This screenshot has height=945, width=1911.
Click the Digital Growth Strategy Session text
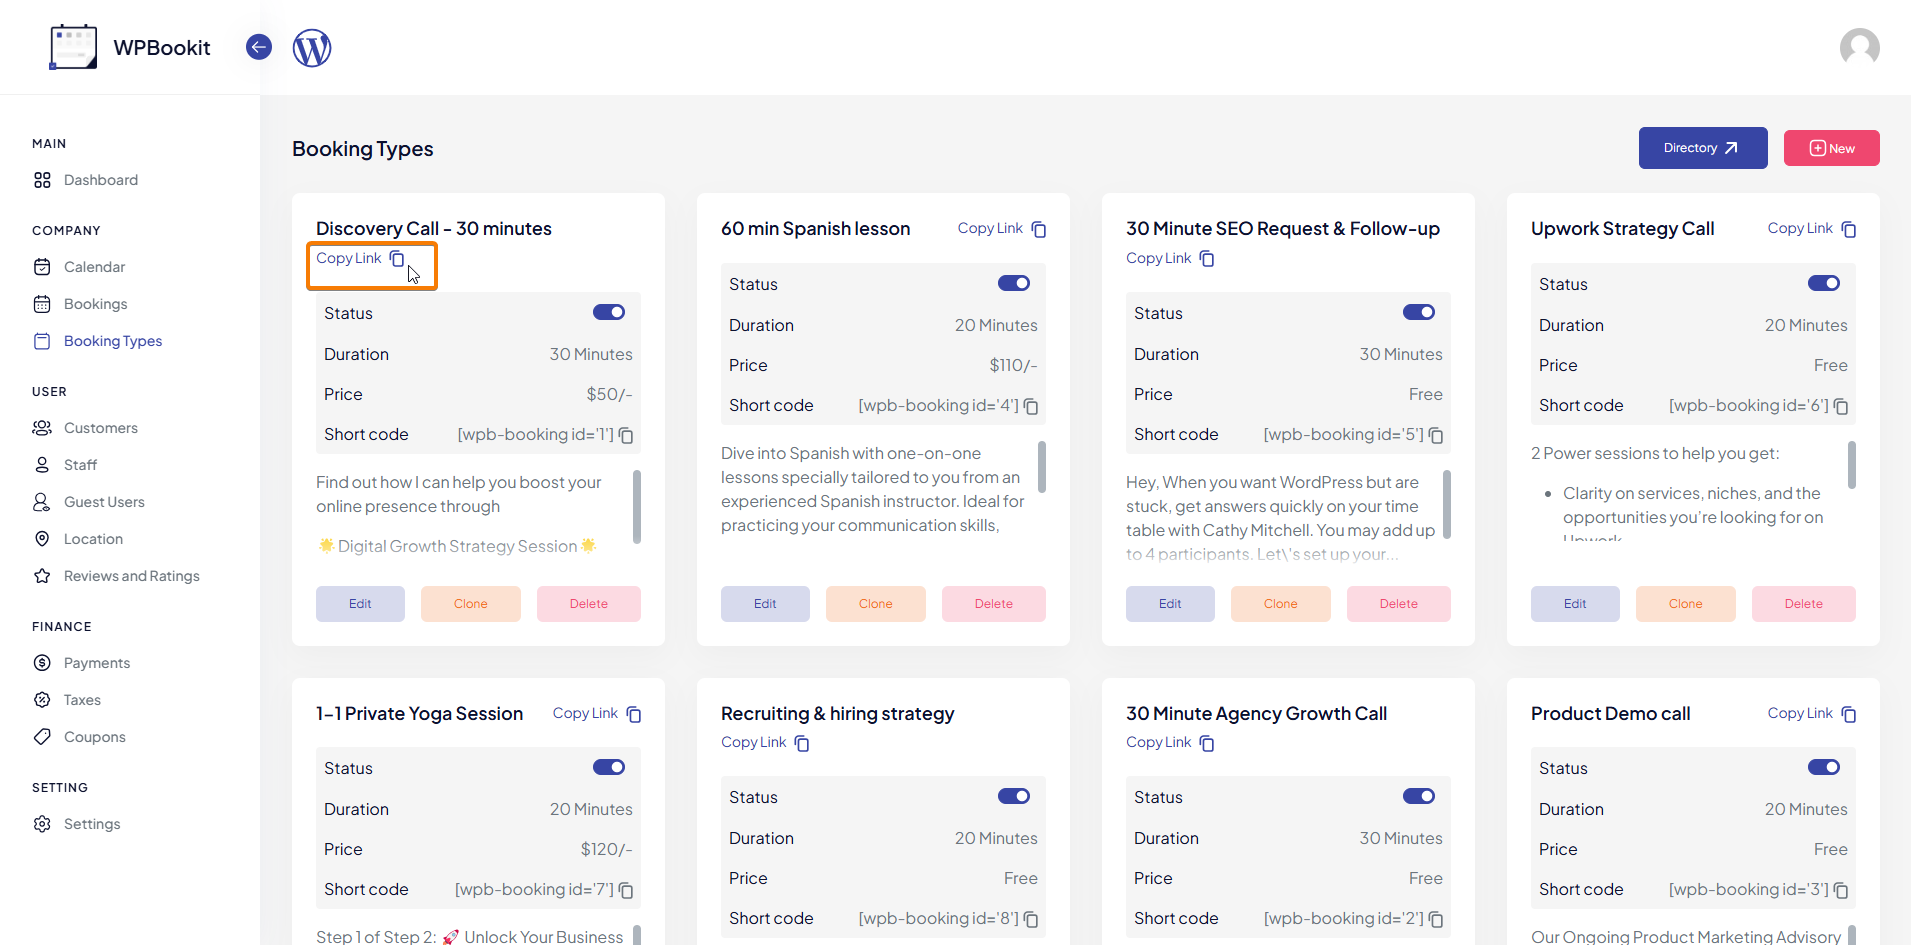pos(457,546)
